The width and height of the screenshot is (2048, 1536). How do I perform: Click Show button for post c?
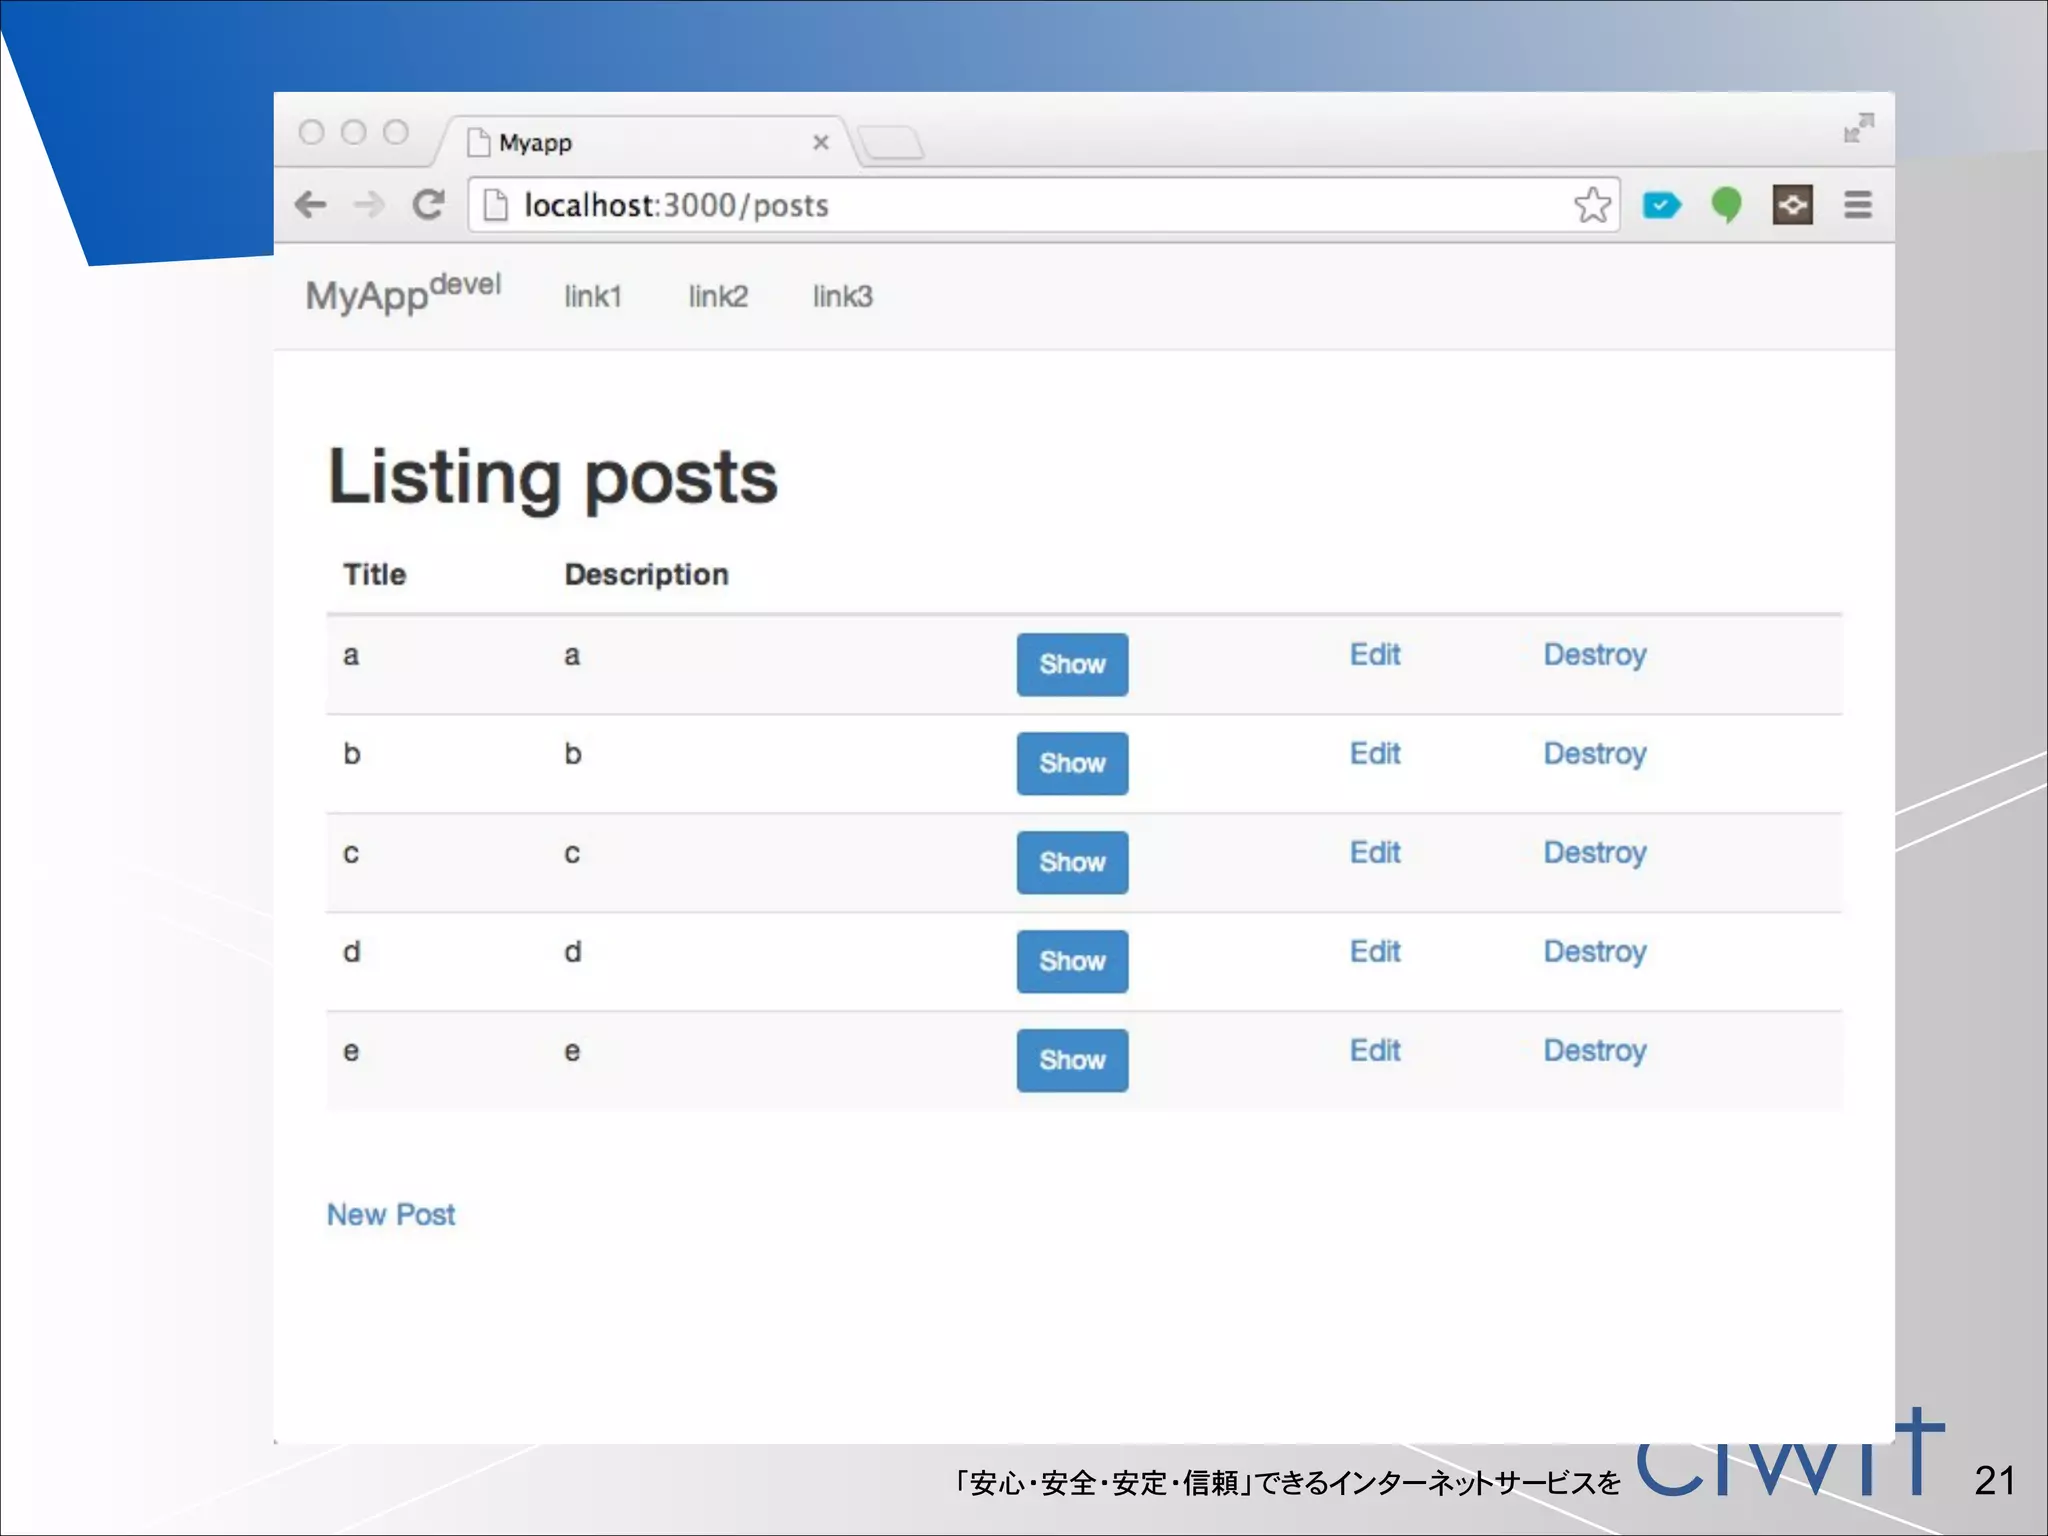[x=1072, y=862]
